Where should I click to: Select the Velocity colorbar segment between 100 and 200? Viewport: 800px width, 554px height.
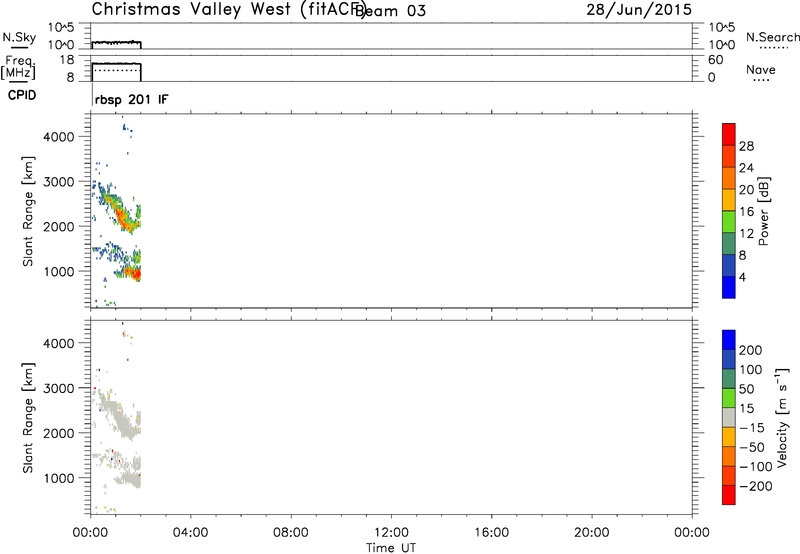(729, 360)
